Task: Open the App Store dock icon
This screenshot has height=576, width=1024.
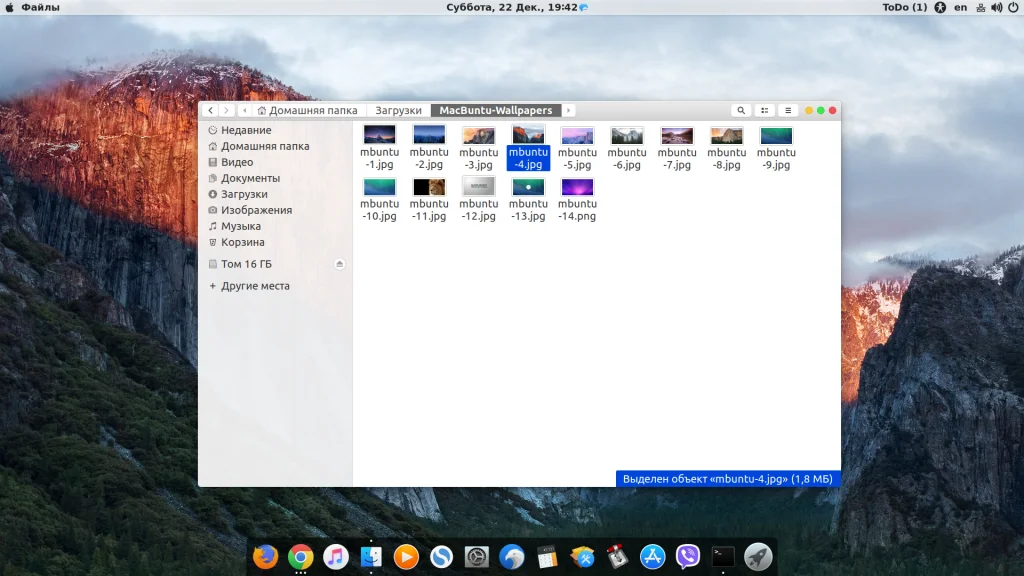Action: pyautogui.click(x=653, y=556)
